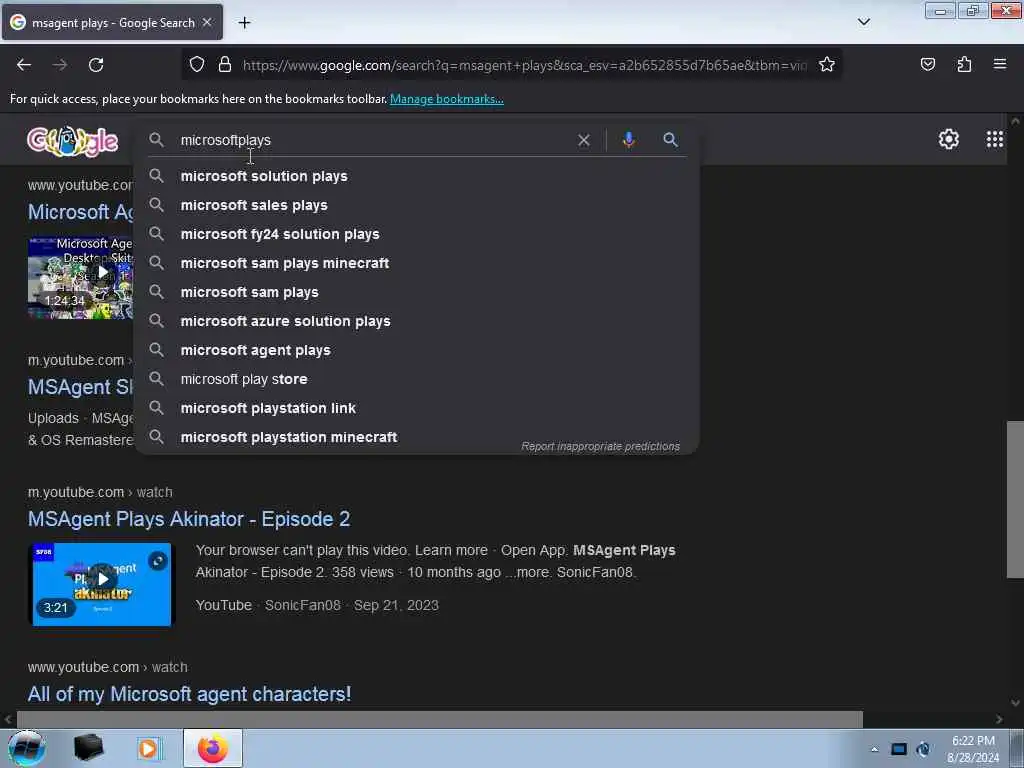
Task: Open the Google apps grid
Action: click(x=995, y=139)
